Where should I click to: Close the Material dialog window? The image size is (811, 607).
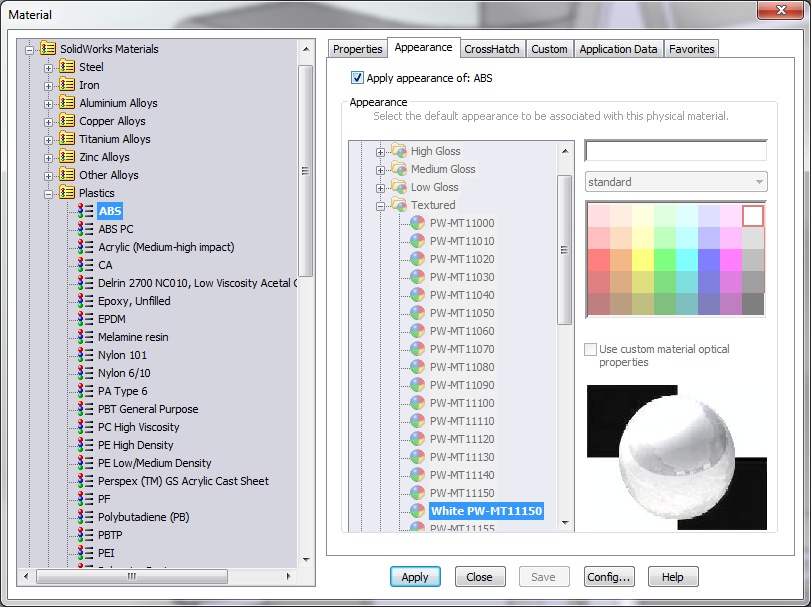(x=780, y=10)
